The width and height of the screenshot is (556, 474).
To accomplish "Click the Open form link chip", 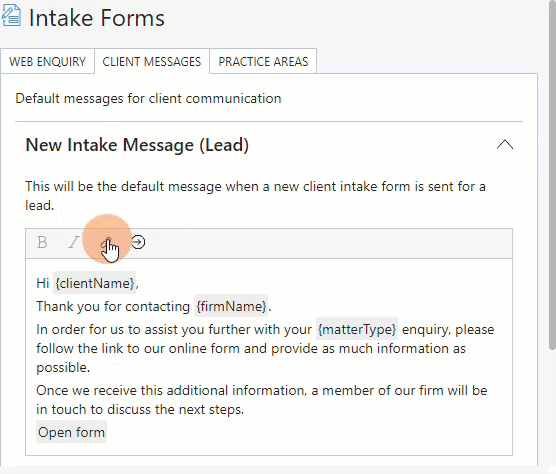I will click(71, 432).
